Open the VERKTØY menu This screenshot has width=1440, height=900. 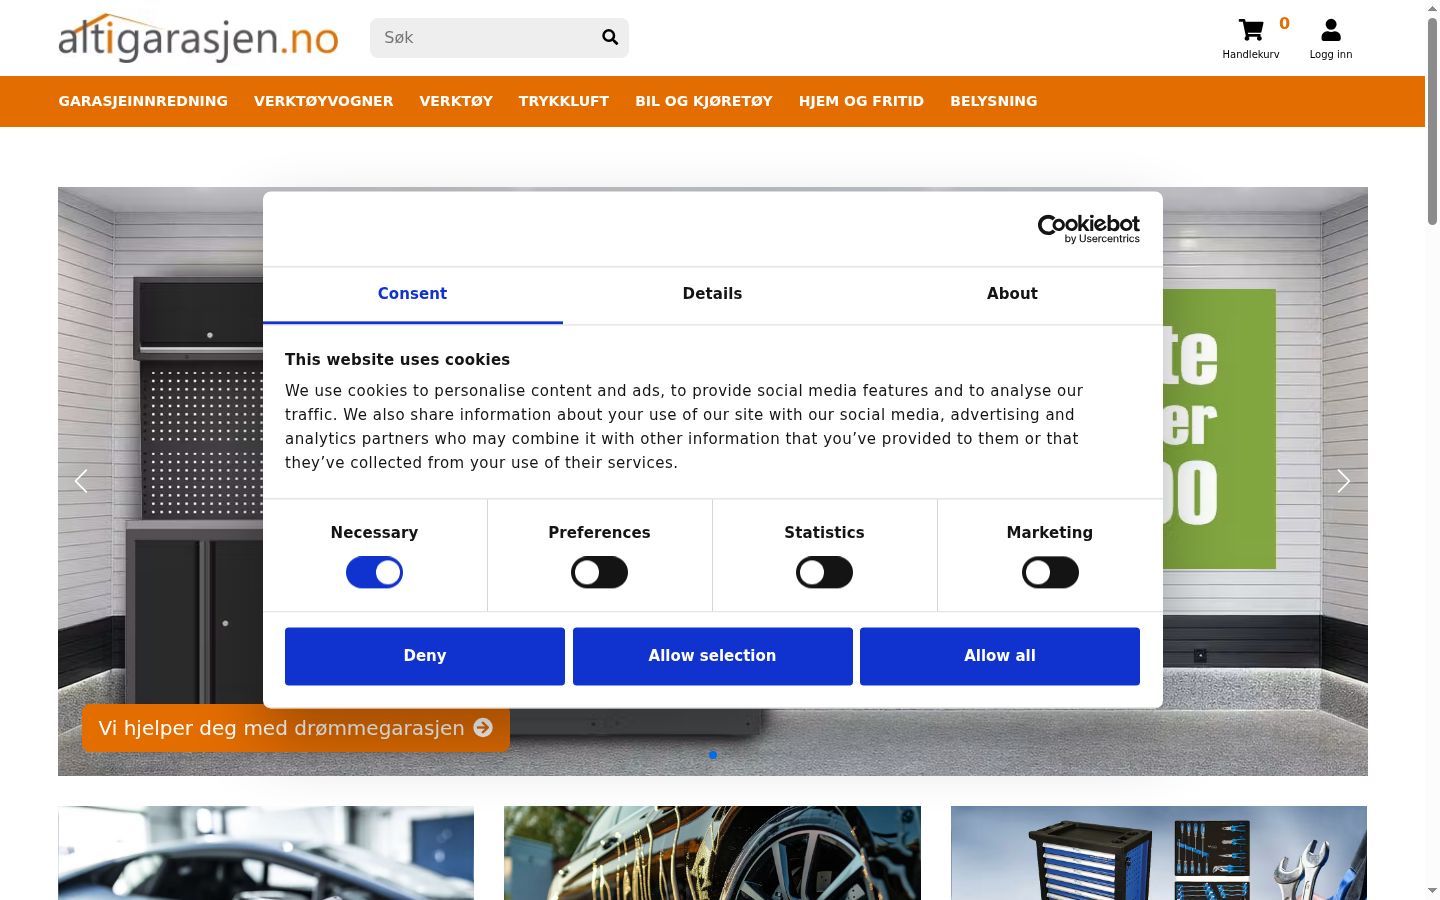[456, 101]
